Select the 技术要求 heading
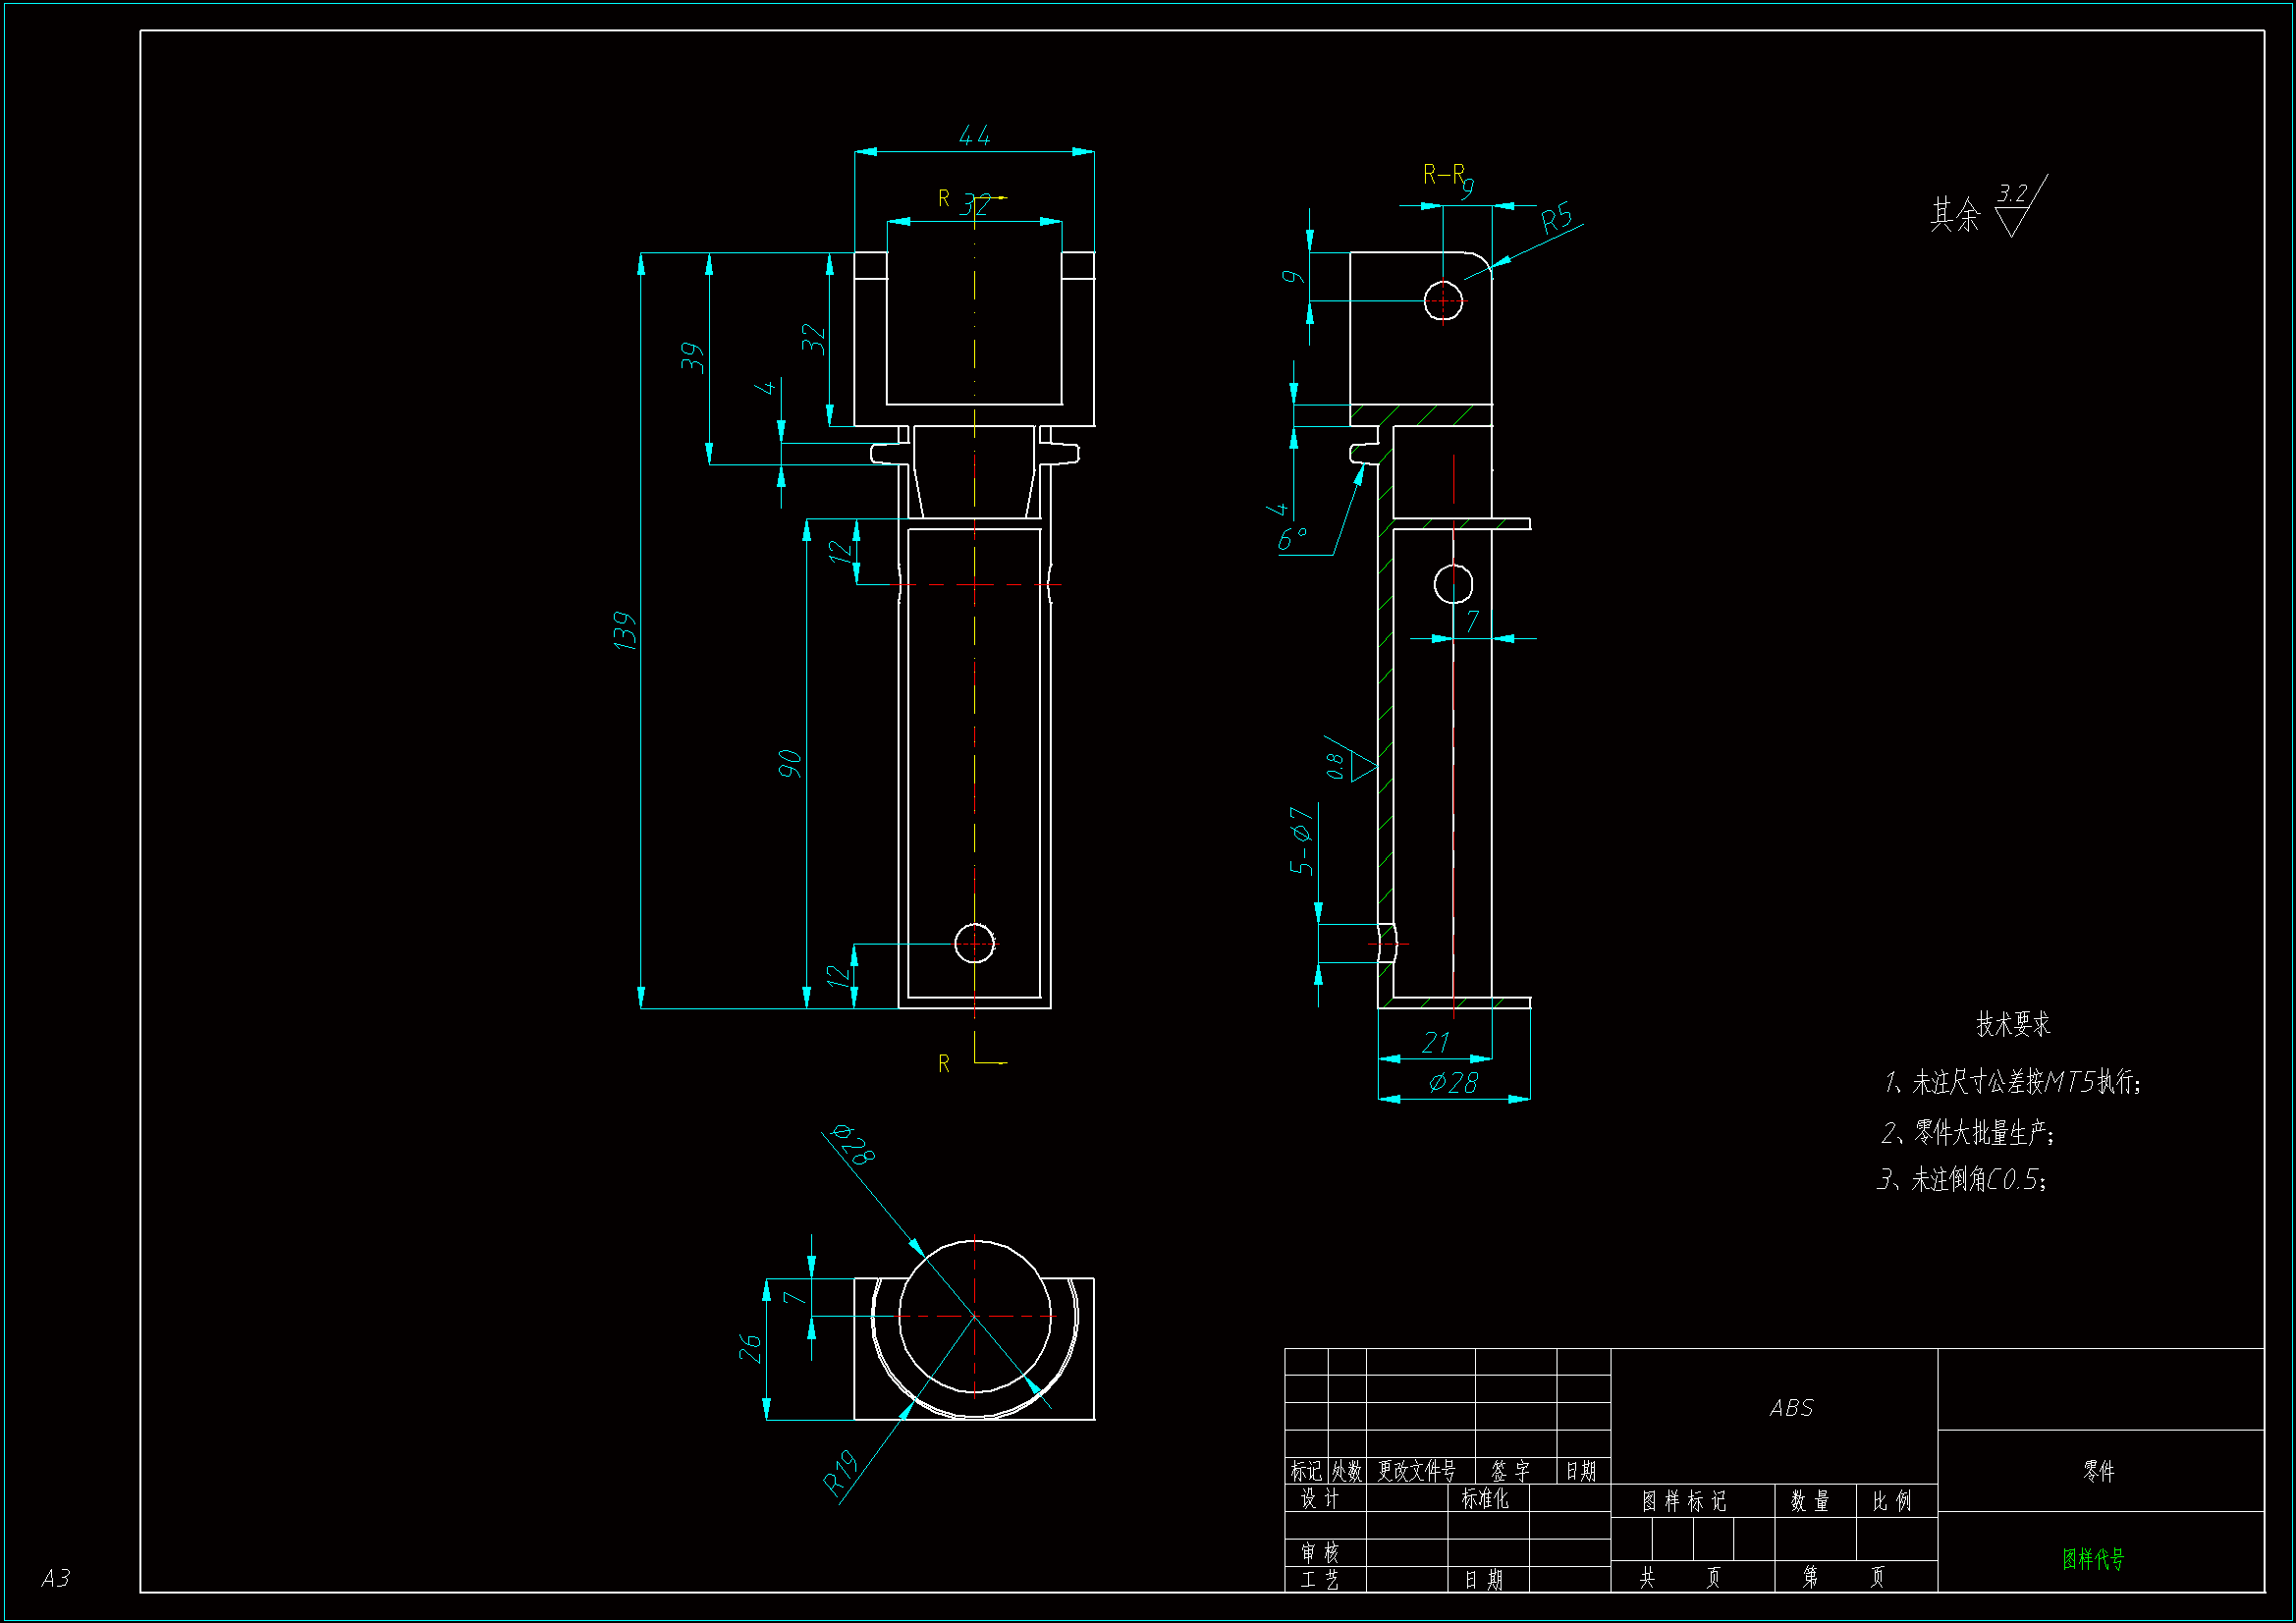 pos(2012,1024)
